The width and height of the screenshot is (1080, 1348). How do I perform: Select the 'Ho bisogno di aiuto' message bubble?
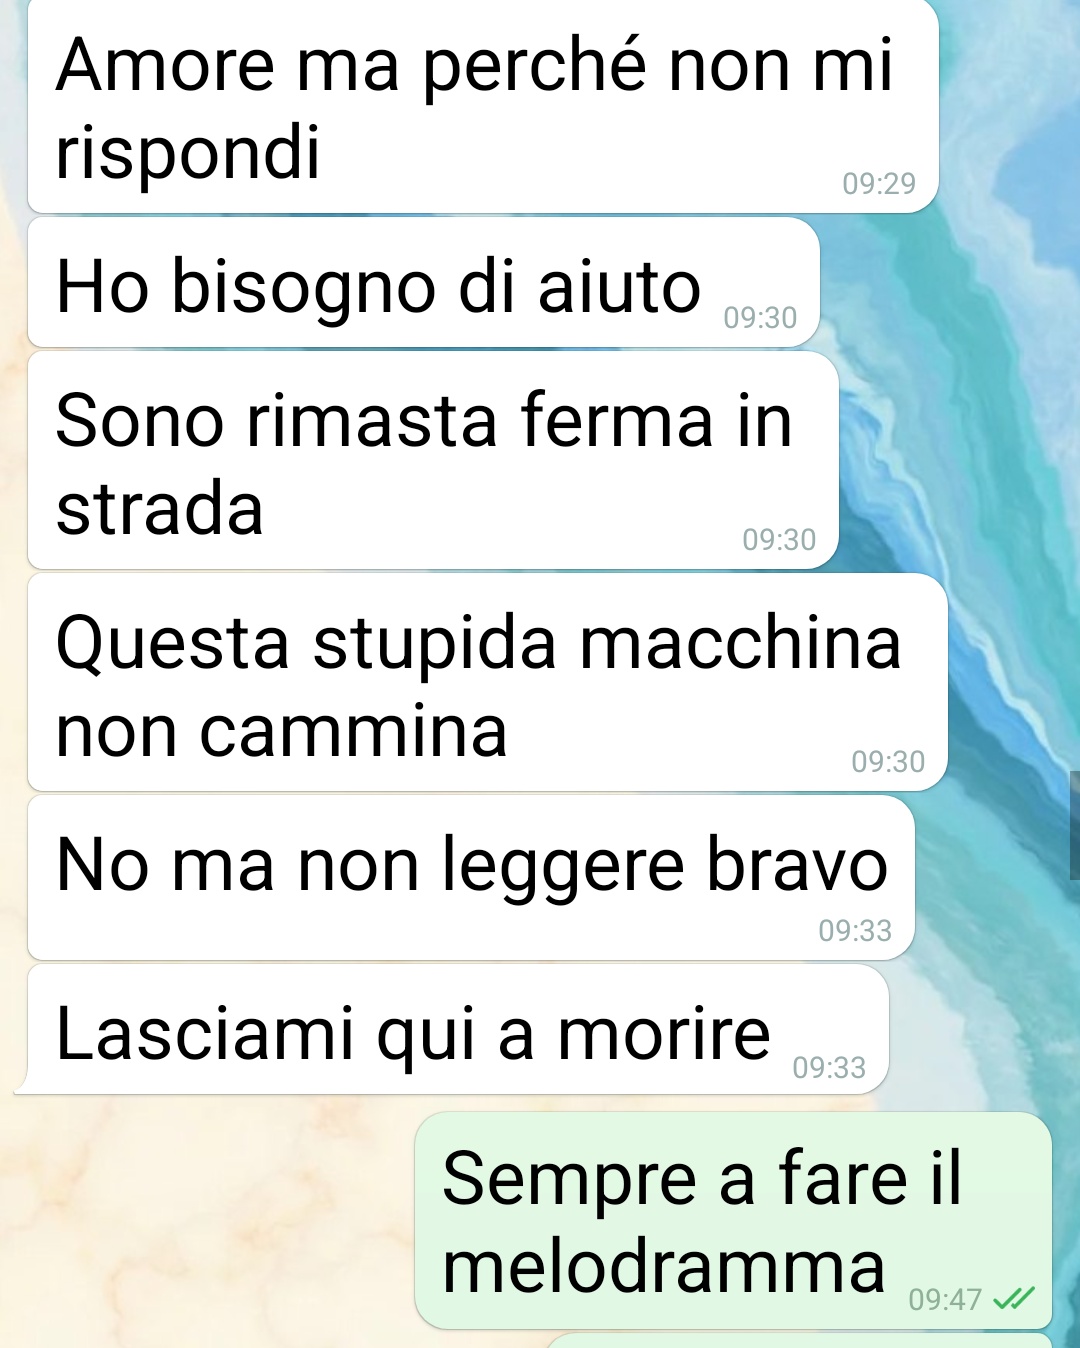pyautogui.click(x=424, y=283)
